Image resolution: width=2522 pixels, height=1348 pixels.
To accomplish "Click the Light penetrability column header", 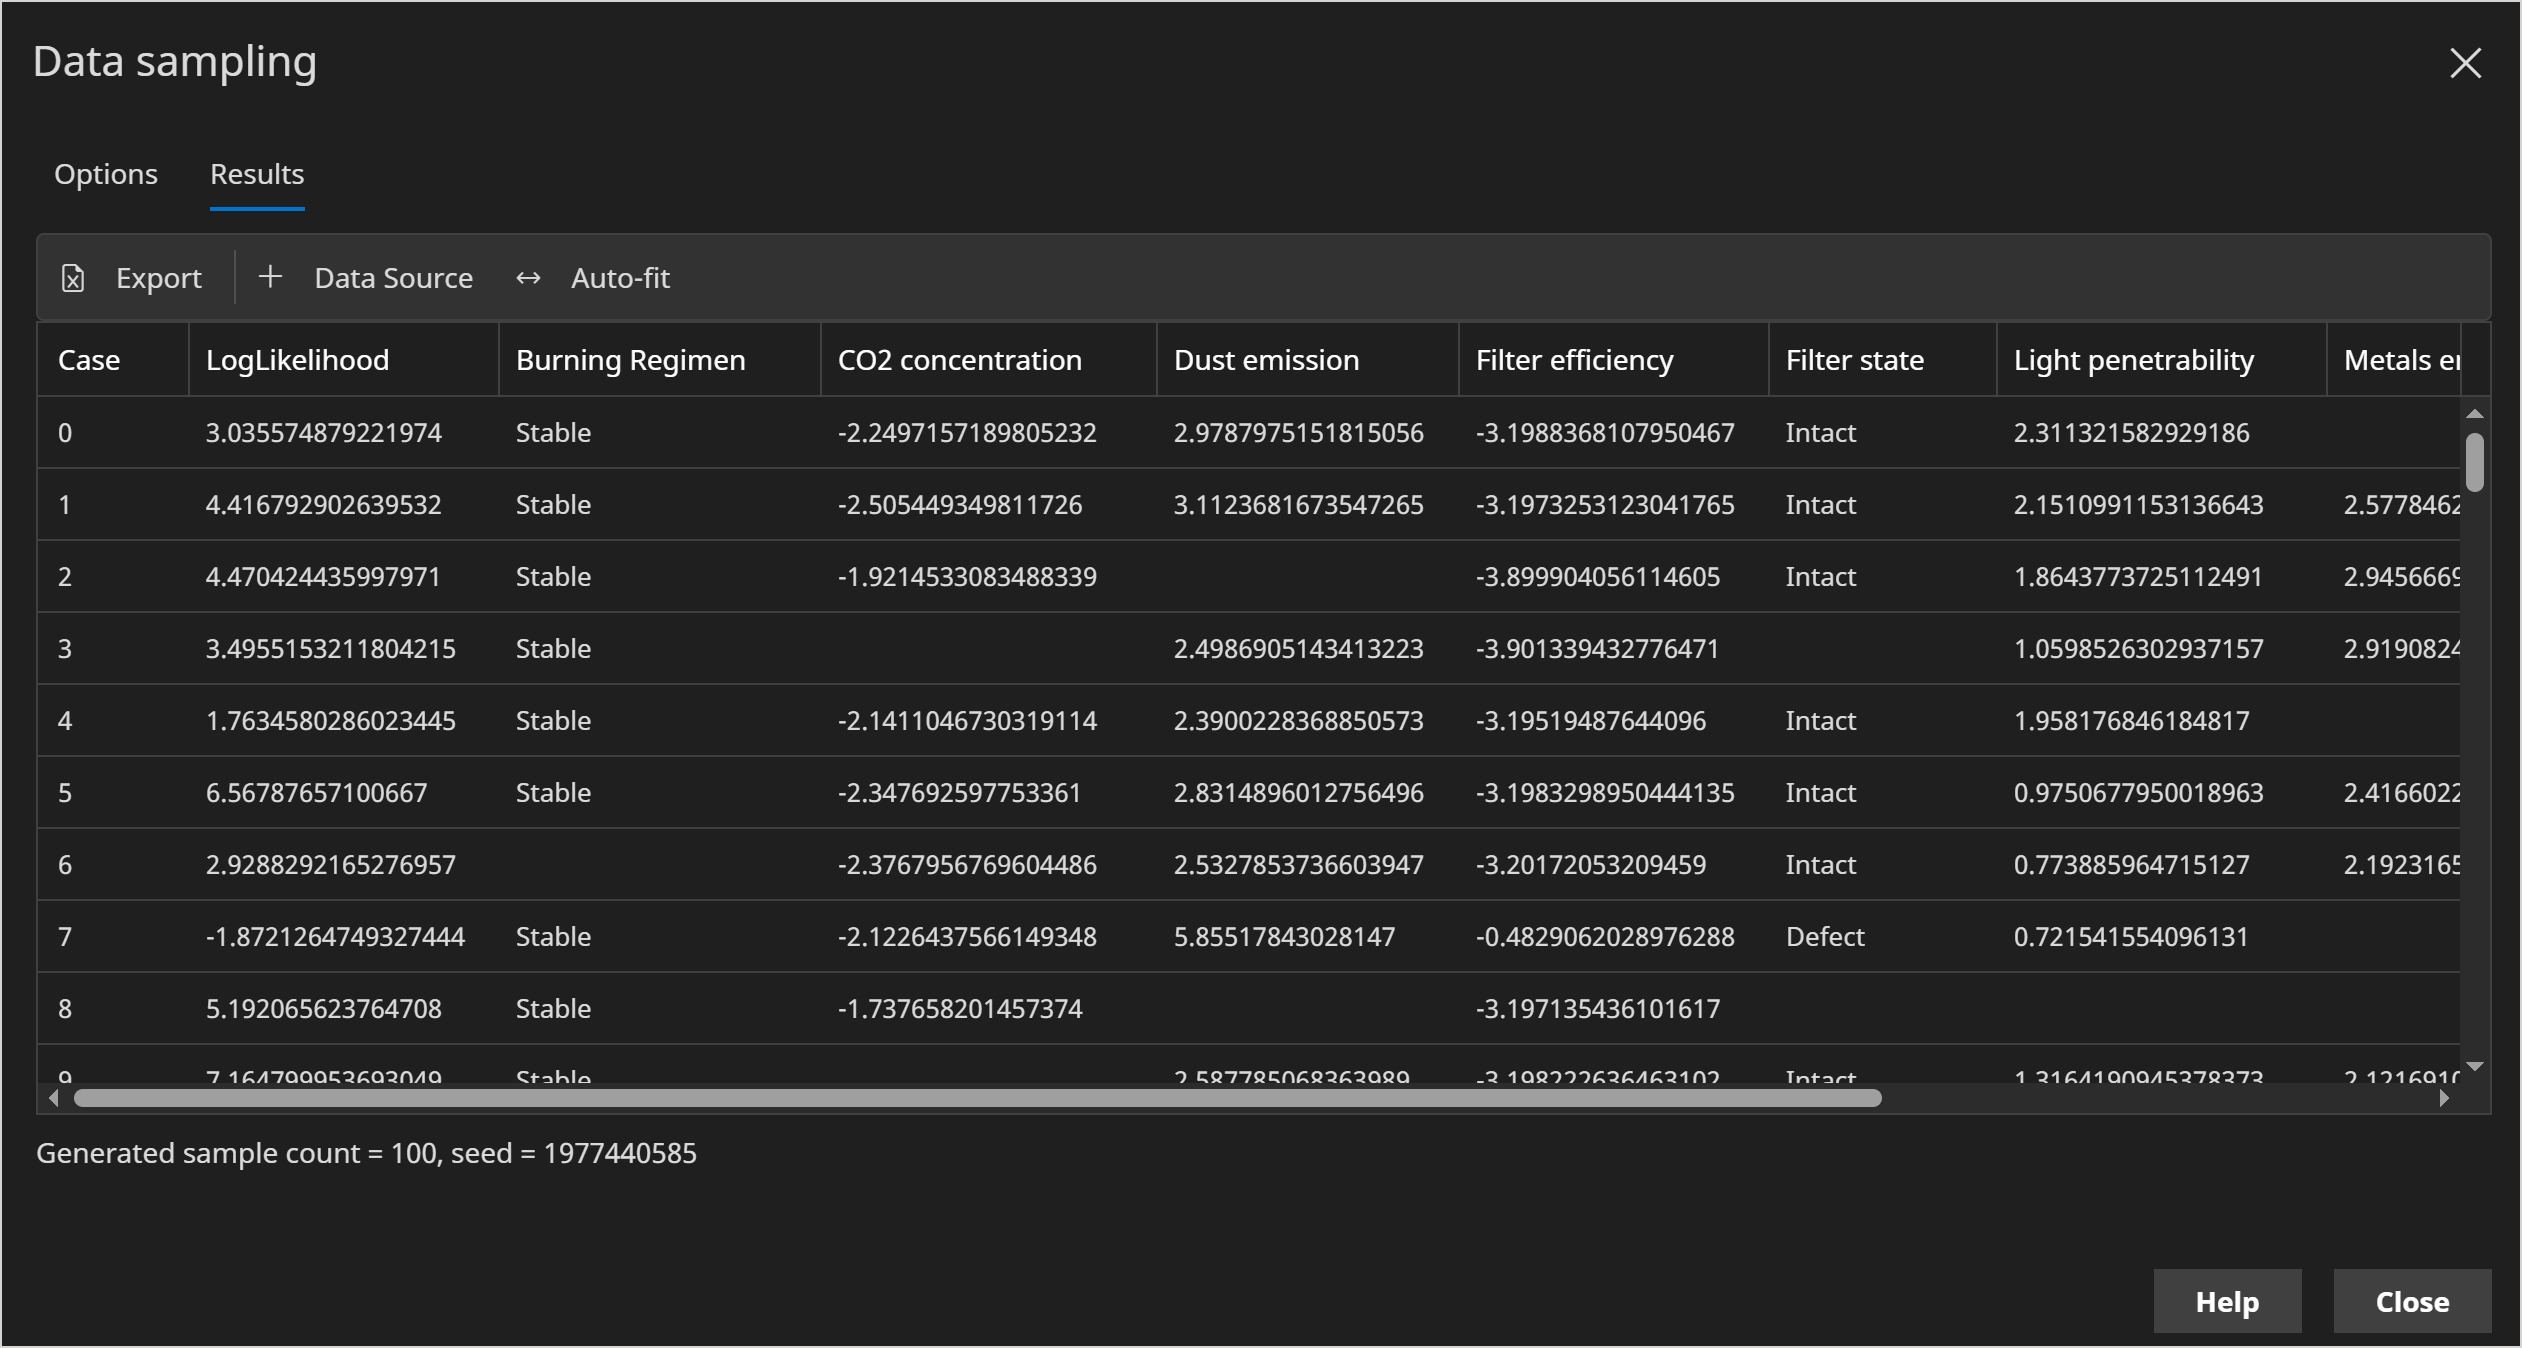I will click(2133, 360).
